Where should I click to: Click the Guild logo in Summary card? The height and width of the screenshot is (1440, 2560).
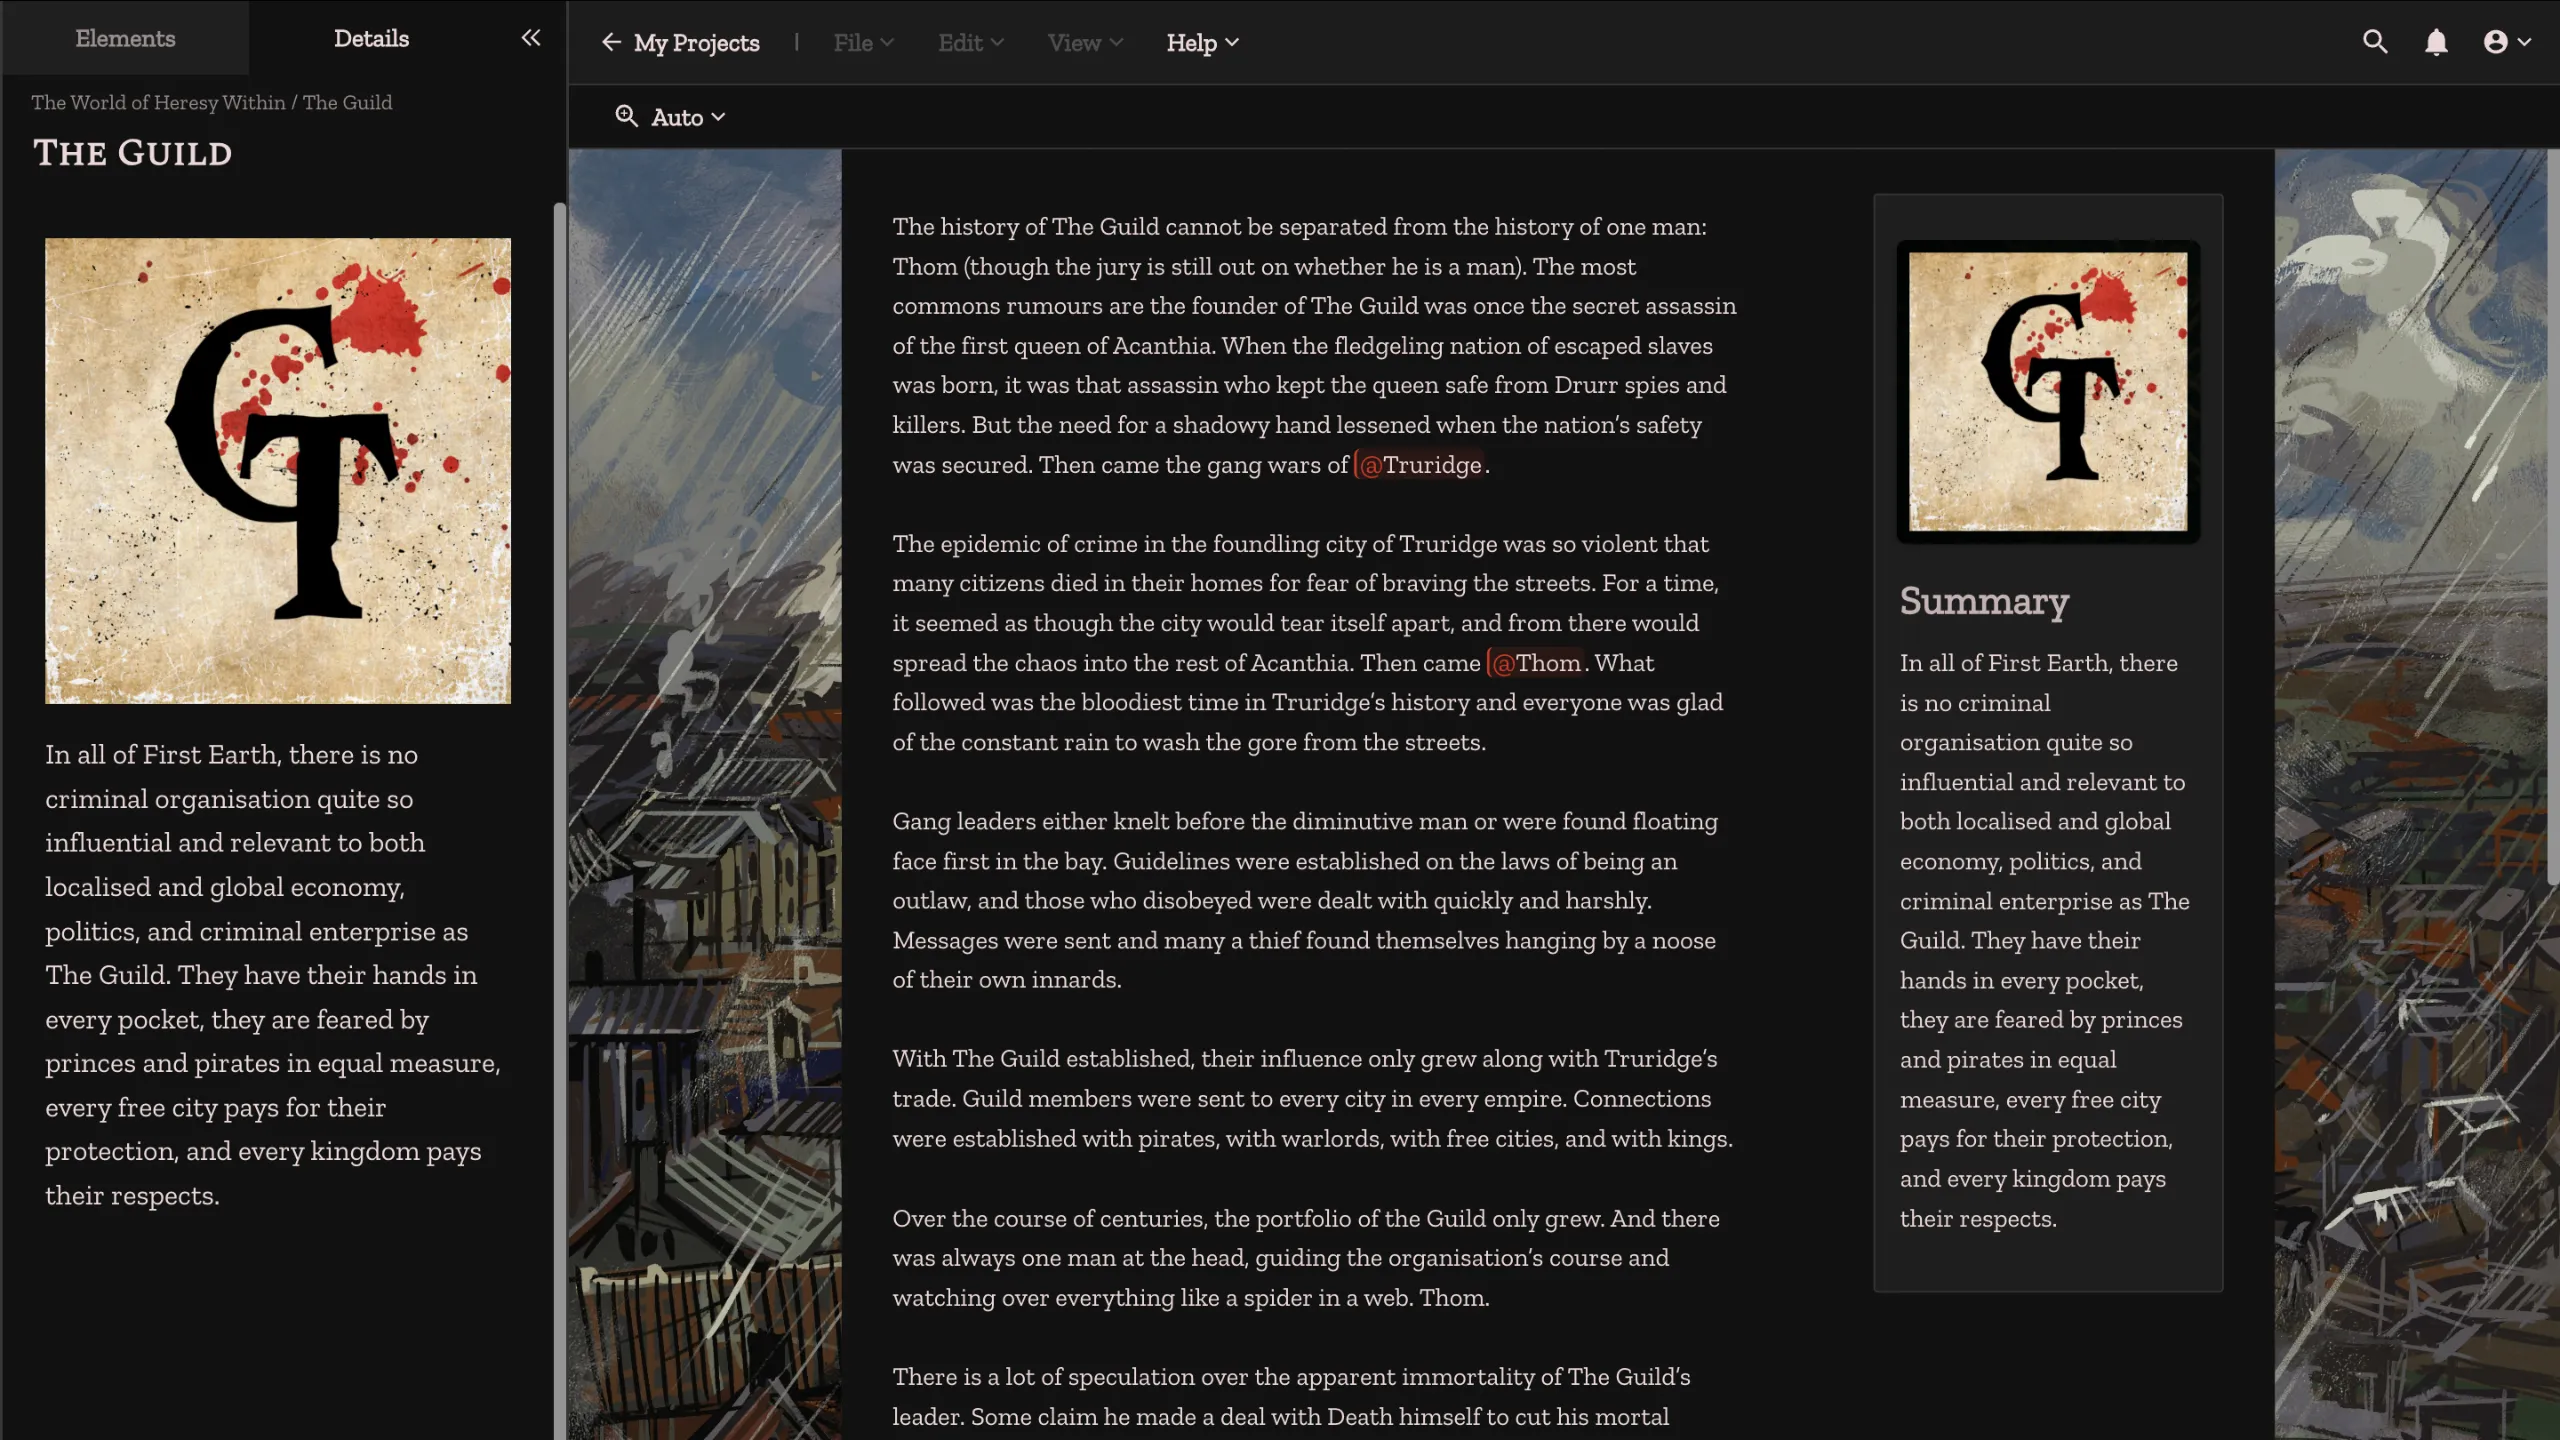pyautogui.click(x=2048, y=391)
